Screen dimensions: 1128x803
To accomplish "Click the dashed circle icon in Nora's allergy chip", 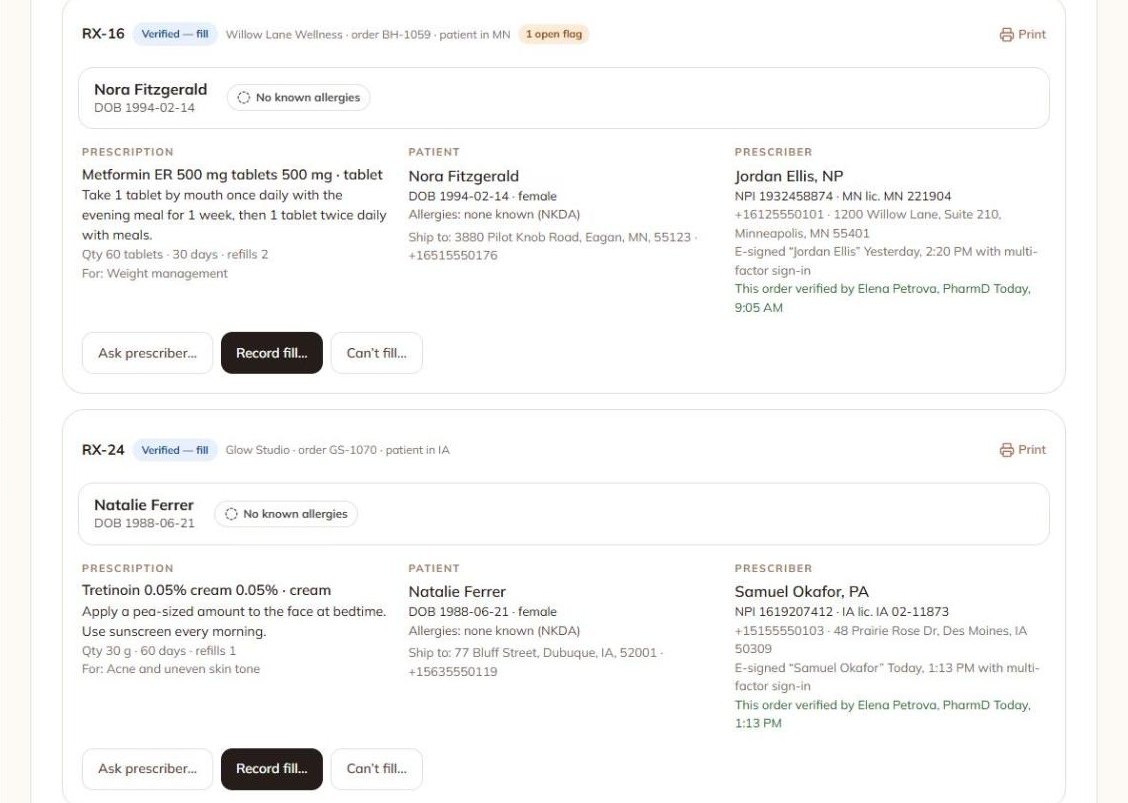I will pos(244,98).
